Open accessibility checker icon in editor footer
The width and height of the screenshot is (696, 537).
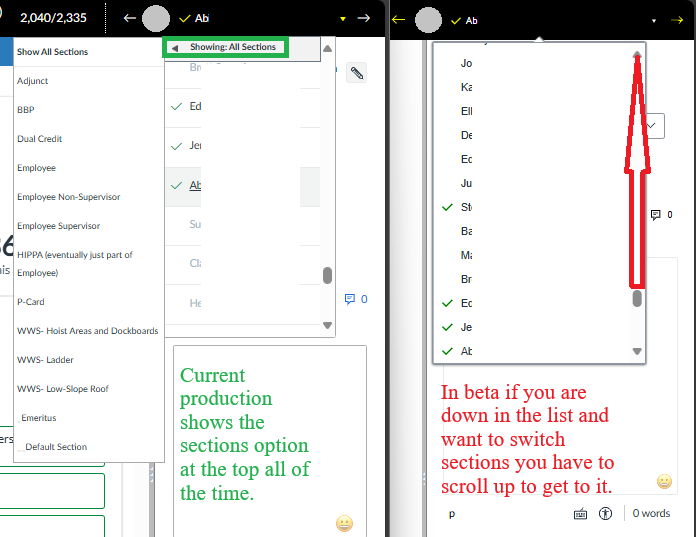coord(605,514)
